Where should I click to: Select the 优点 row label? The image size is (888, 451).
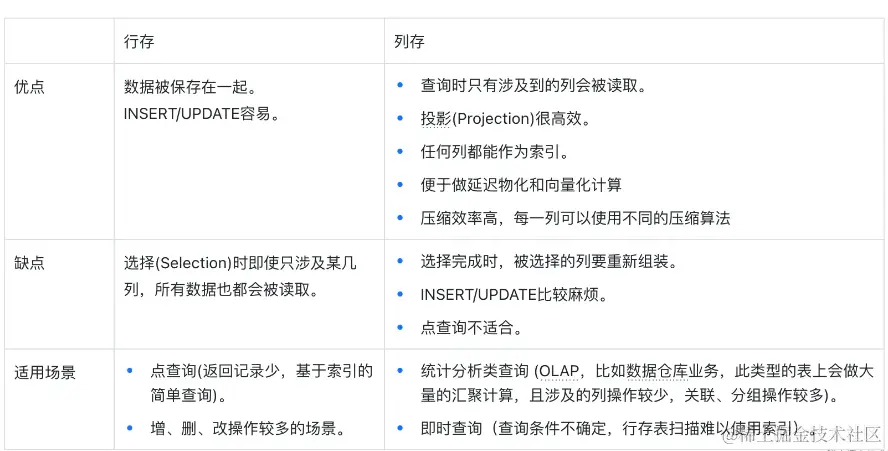(x=29, y=87)
